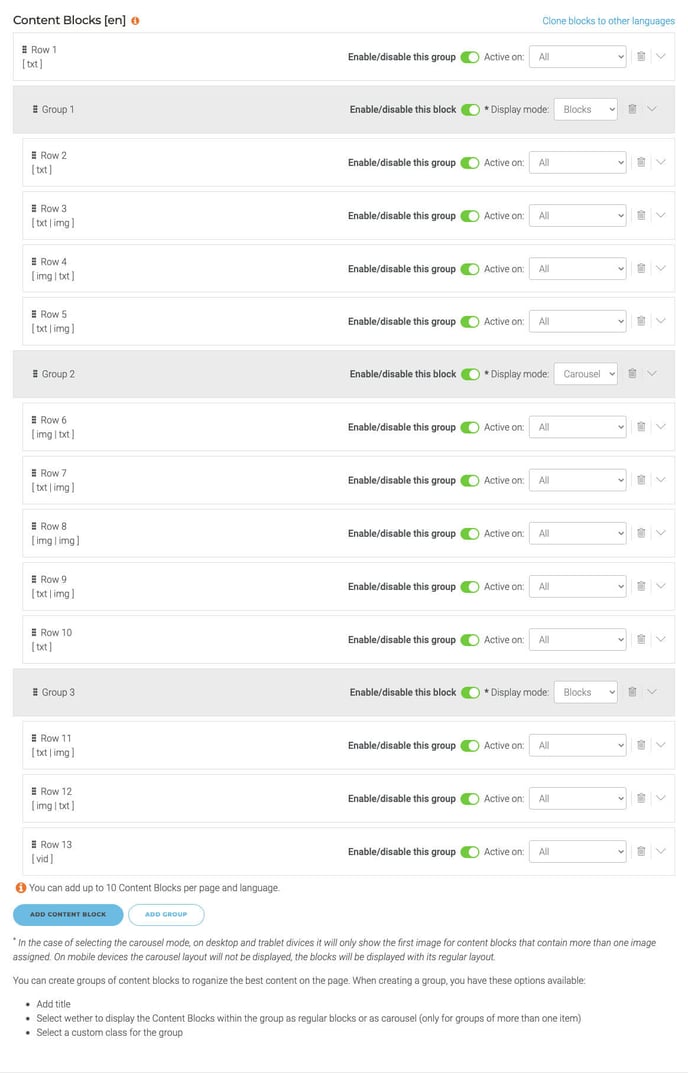Delete Row 1 using its trash icon
Viewport: 688px width, 1073px height.
(x=641, y=57)
